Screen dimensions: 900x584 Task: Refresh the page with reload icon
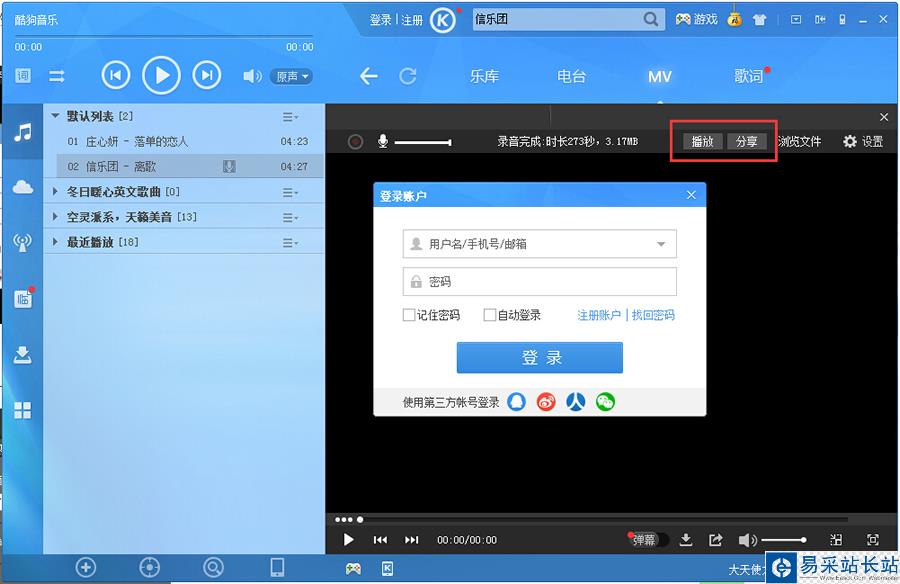pos(408,76)
